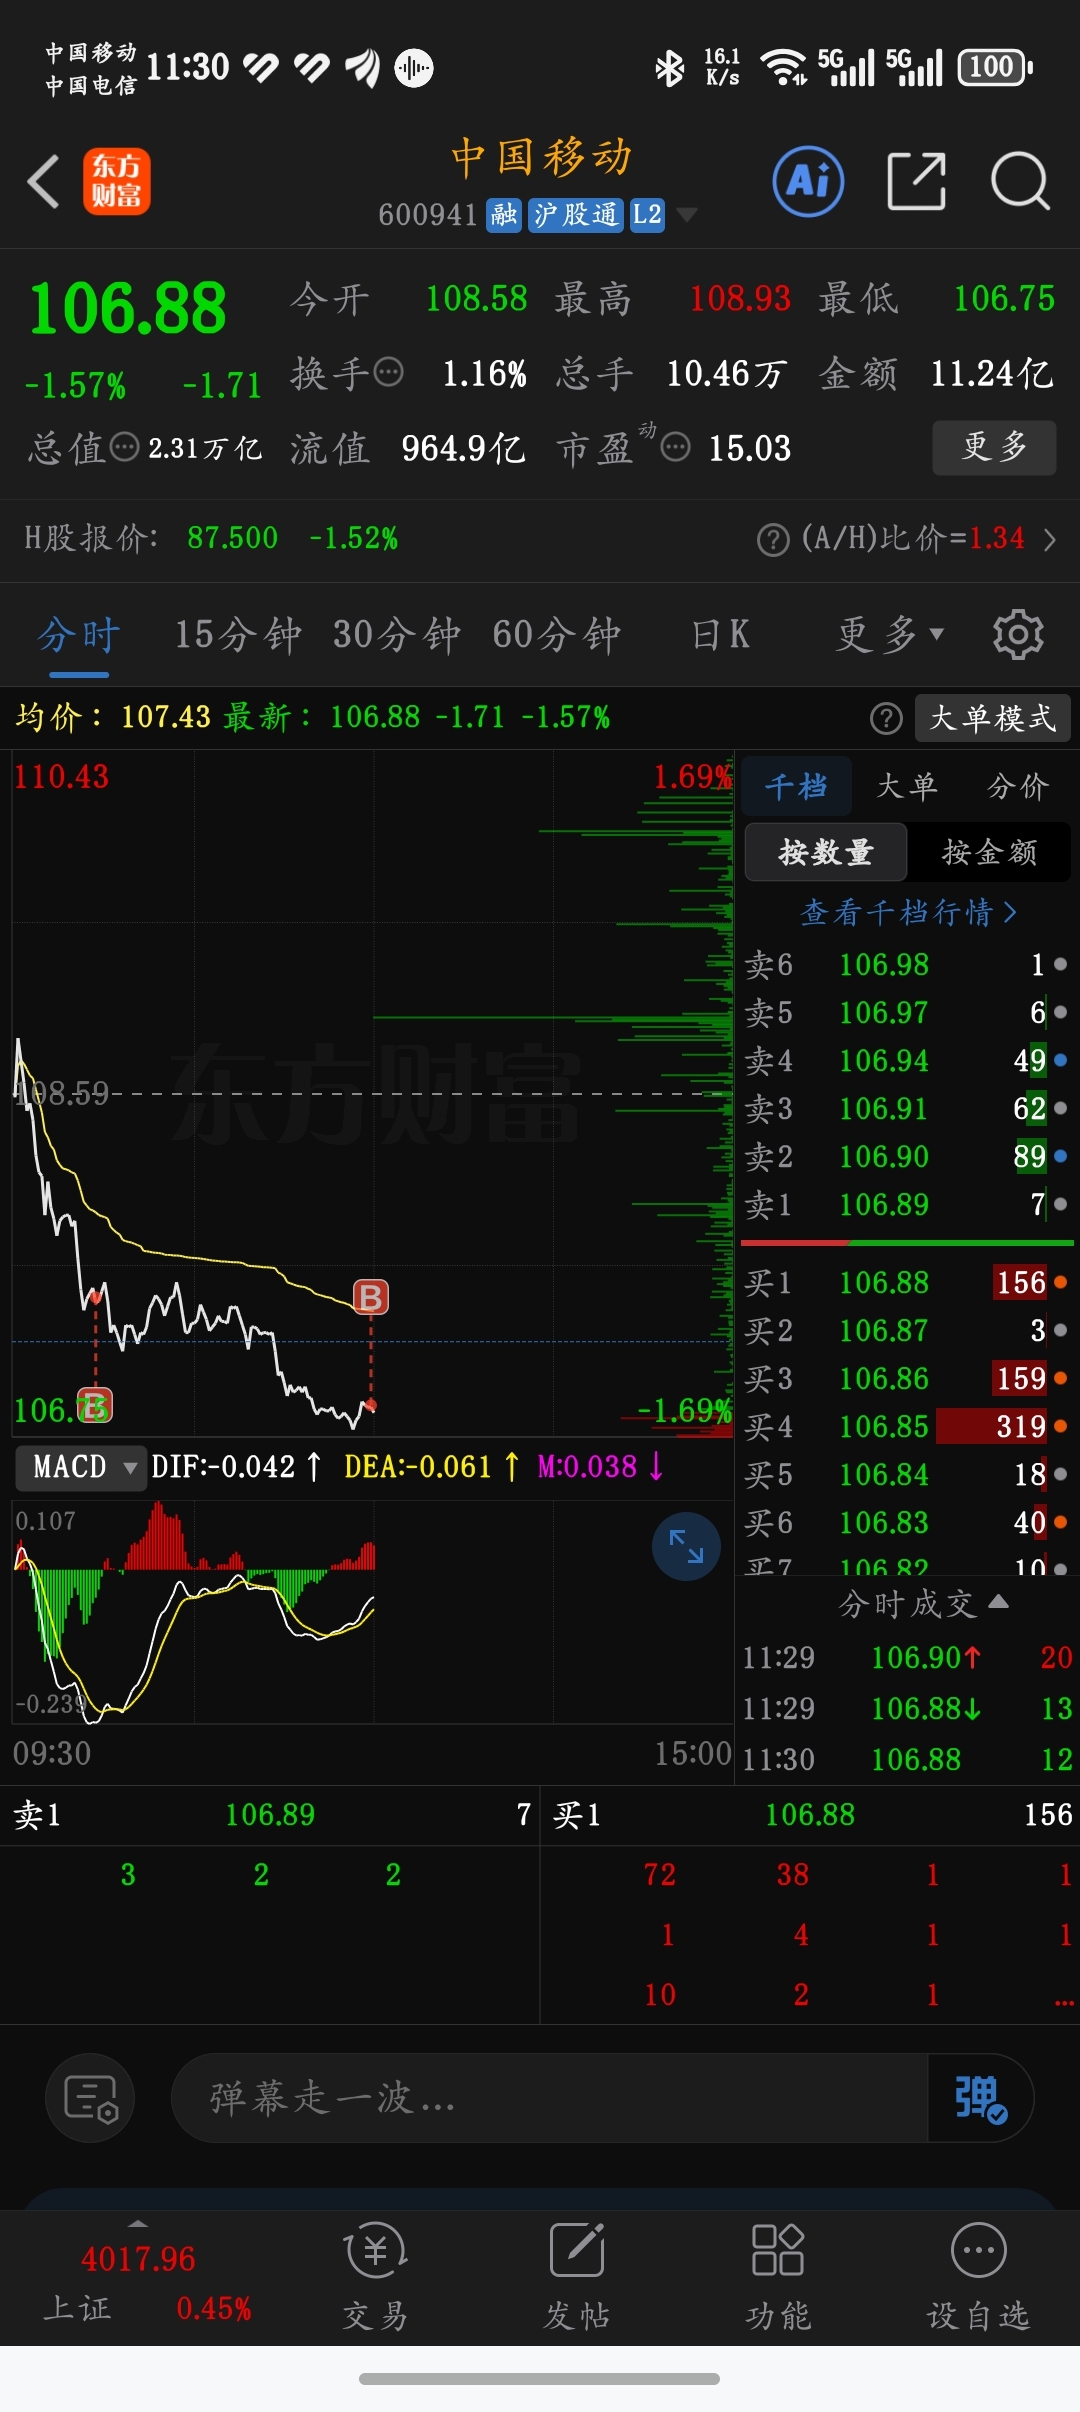Tap the H股报价 87.500 value
The height and width of the screenshot is (2412, 1080).
[232, 538]
